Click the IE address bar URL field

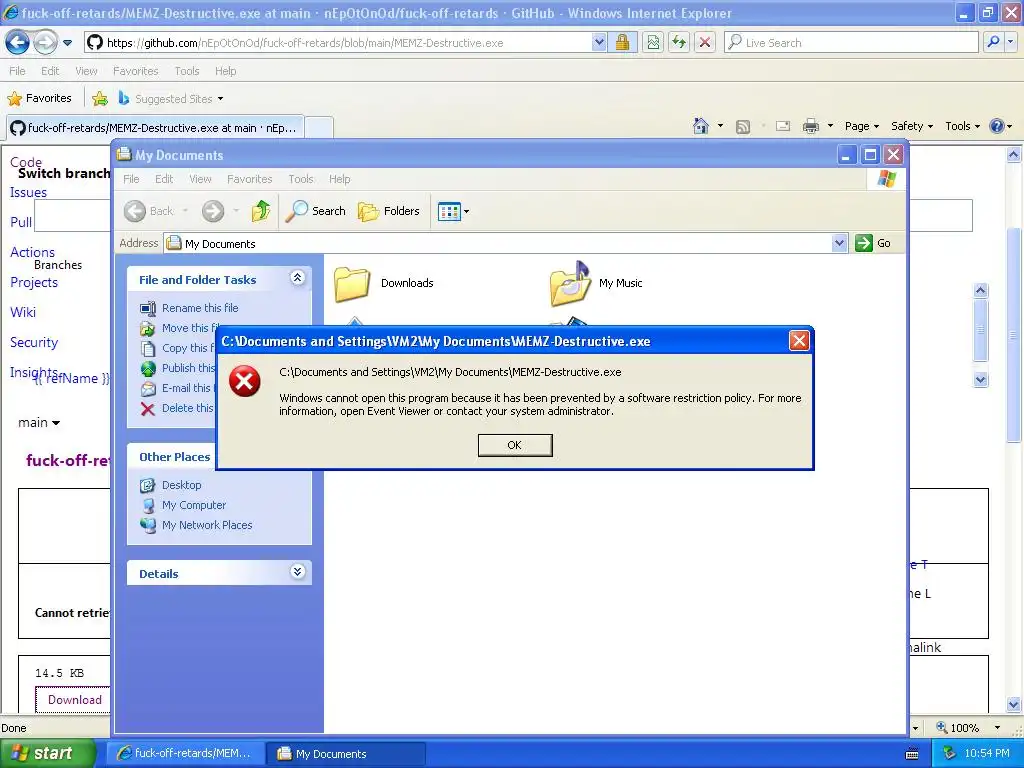click(x=338, y=42)
